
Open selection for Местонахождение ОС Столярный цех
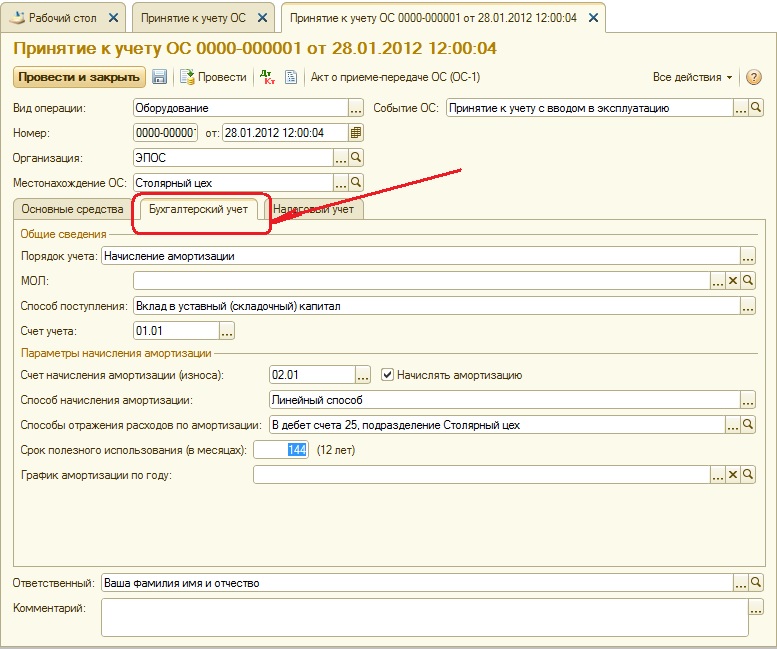coord(341,183)
